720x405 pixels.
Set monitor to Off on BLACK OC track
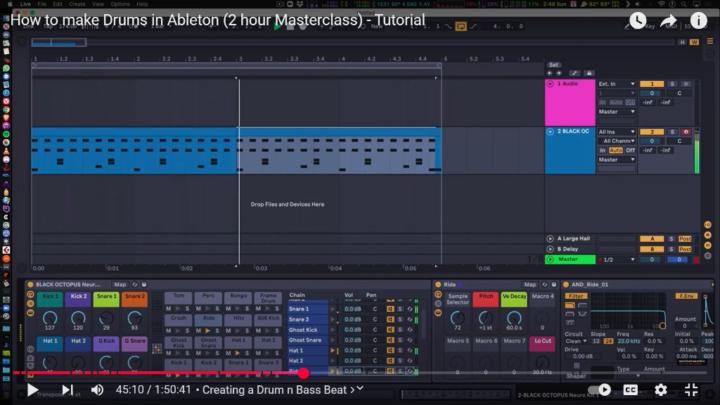(630, 150)
